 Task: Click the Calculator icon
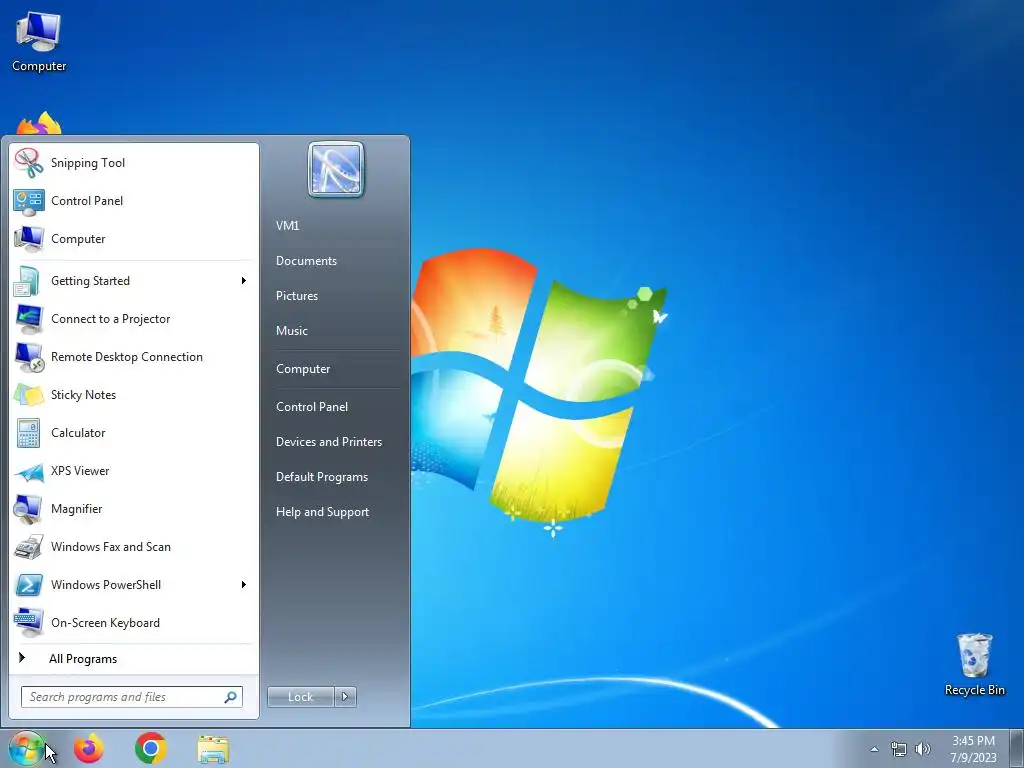coord(29,433)
